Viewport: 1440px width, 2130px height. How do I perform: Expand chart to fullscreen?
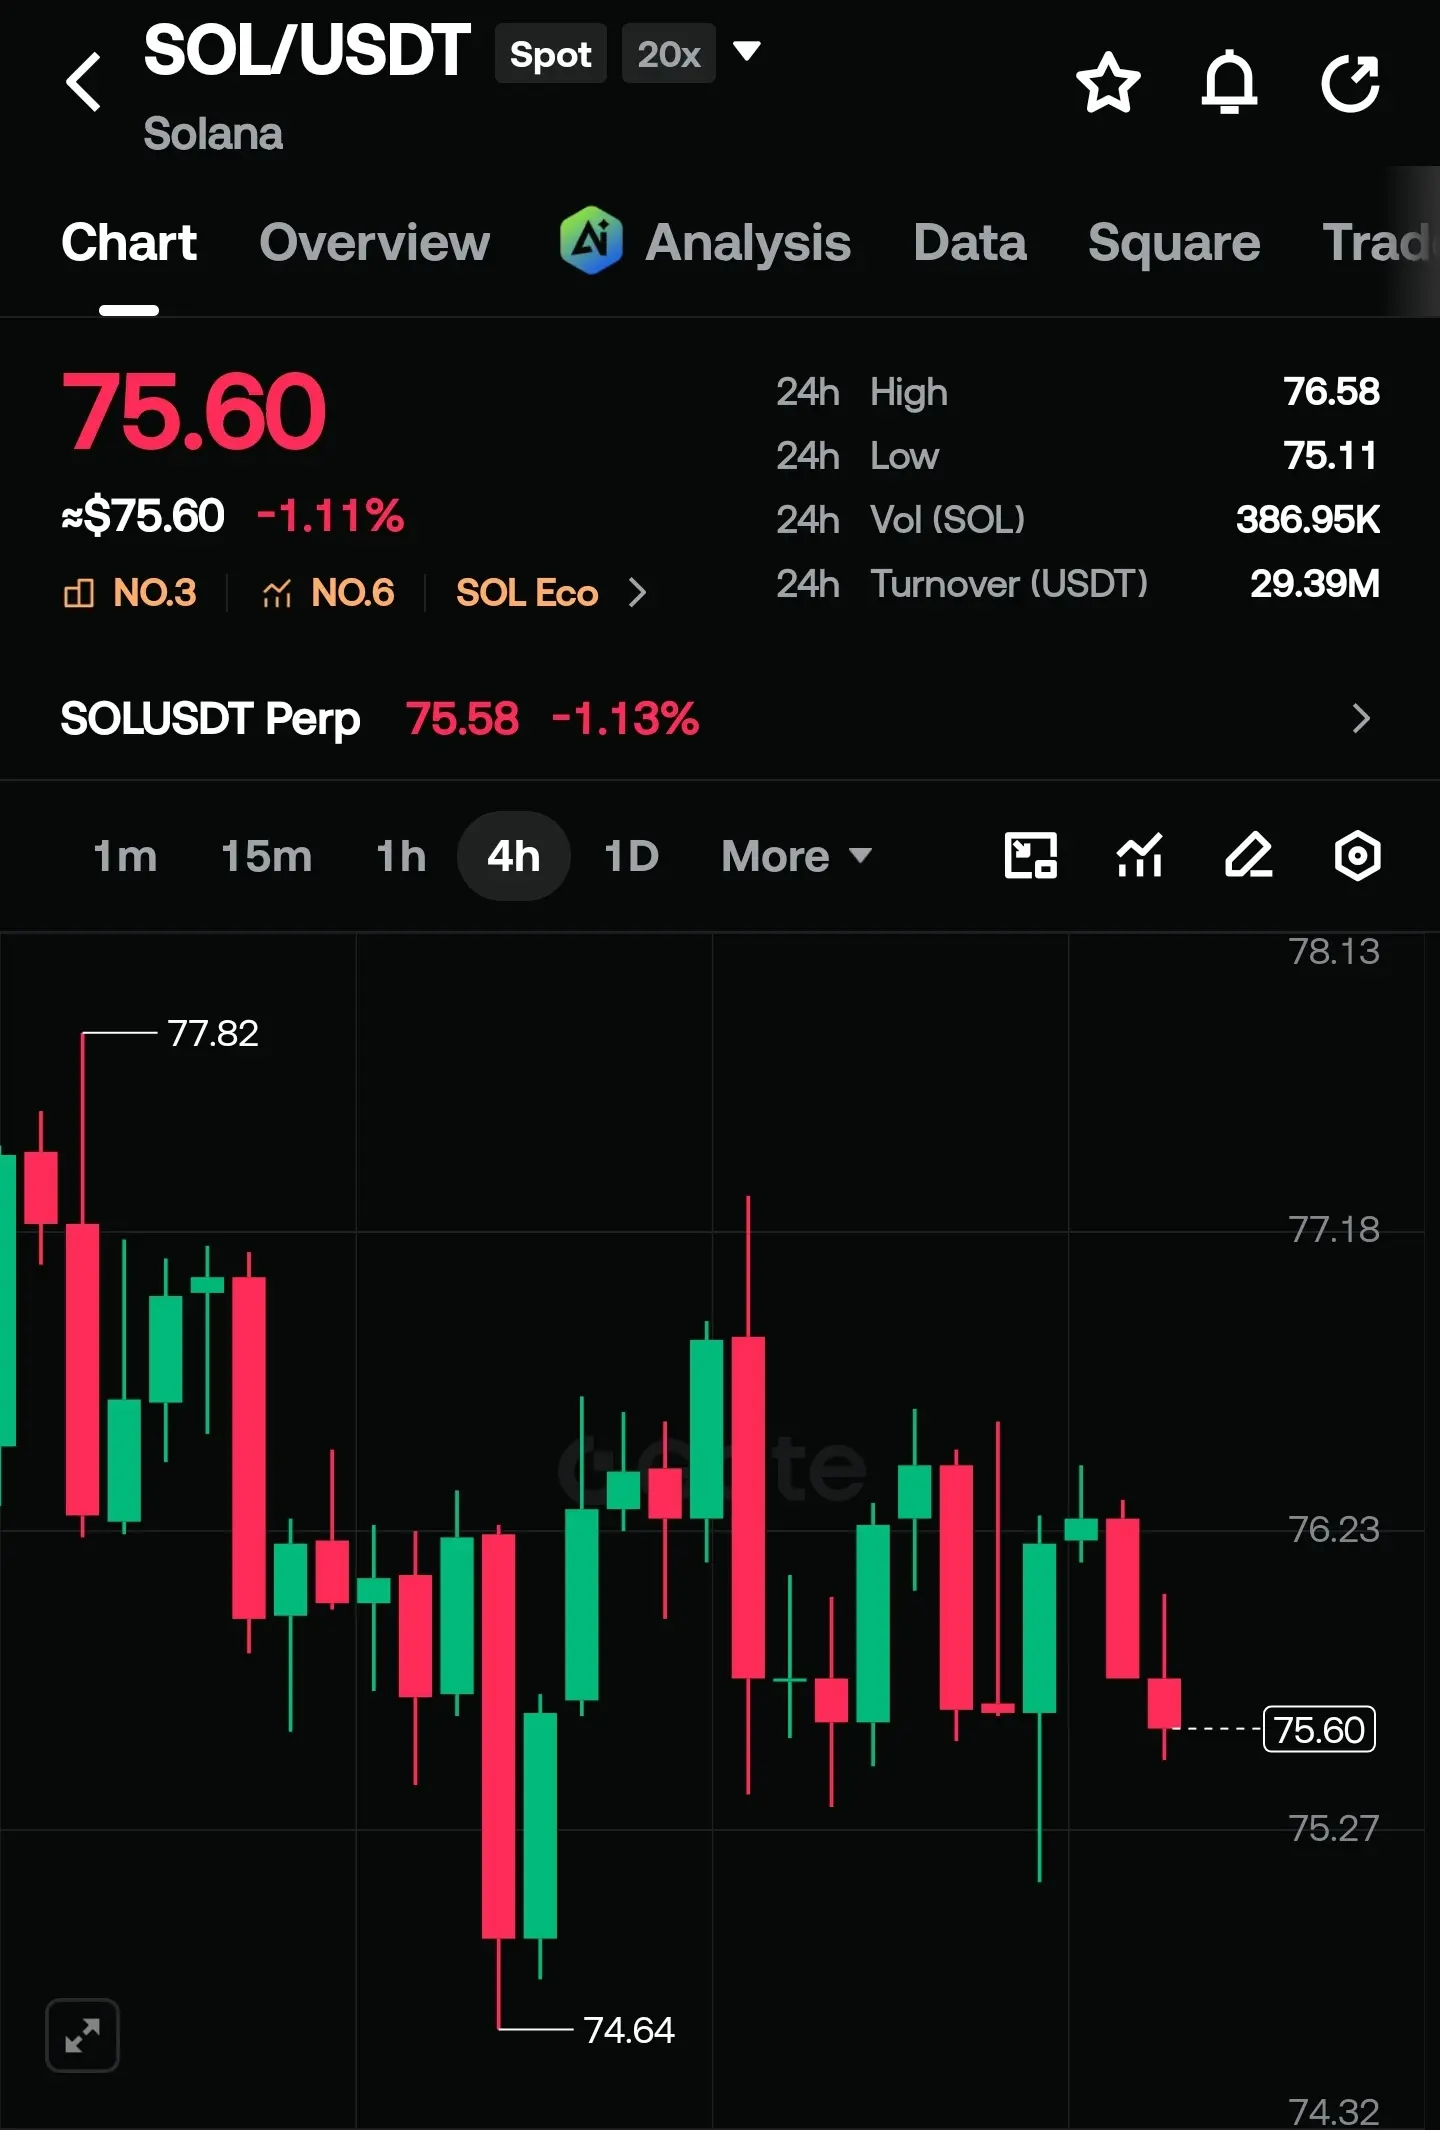point(82,2035)
